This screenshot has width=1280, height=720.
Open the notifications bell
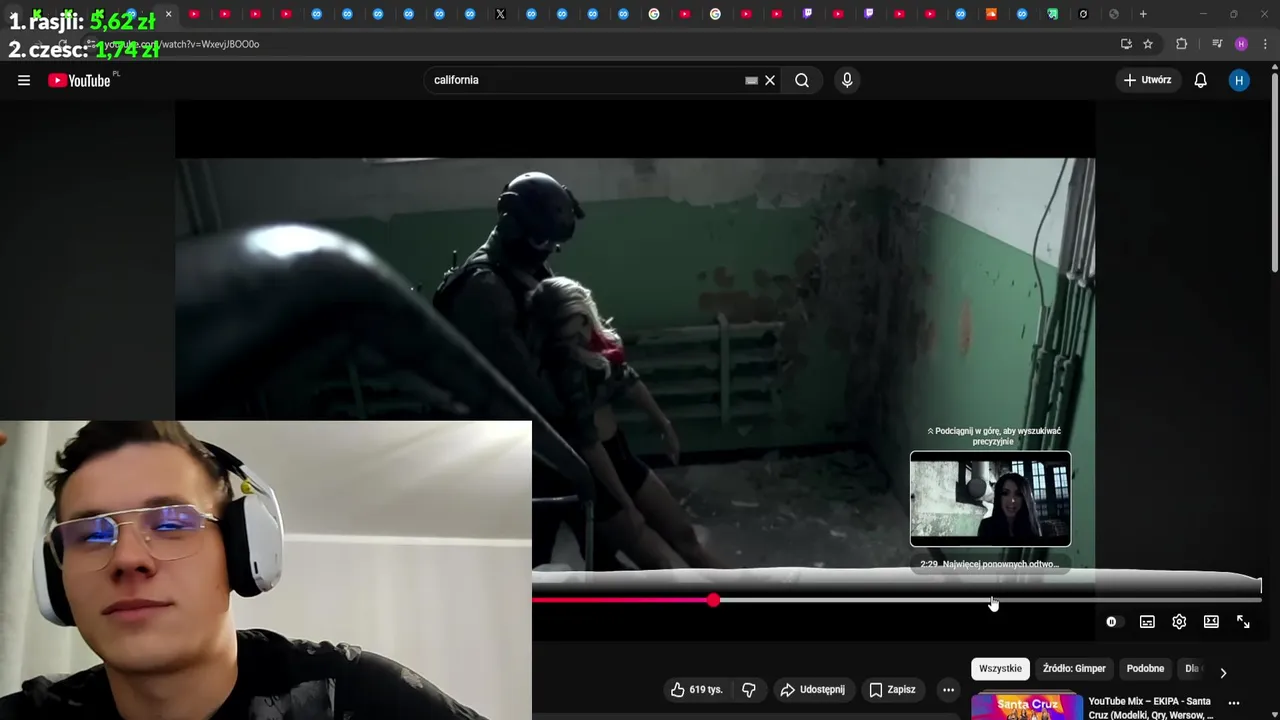[x=1201, y=80]
